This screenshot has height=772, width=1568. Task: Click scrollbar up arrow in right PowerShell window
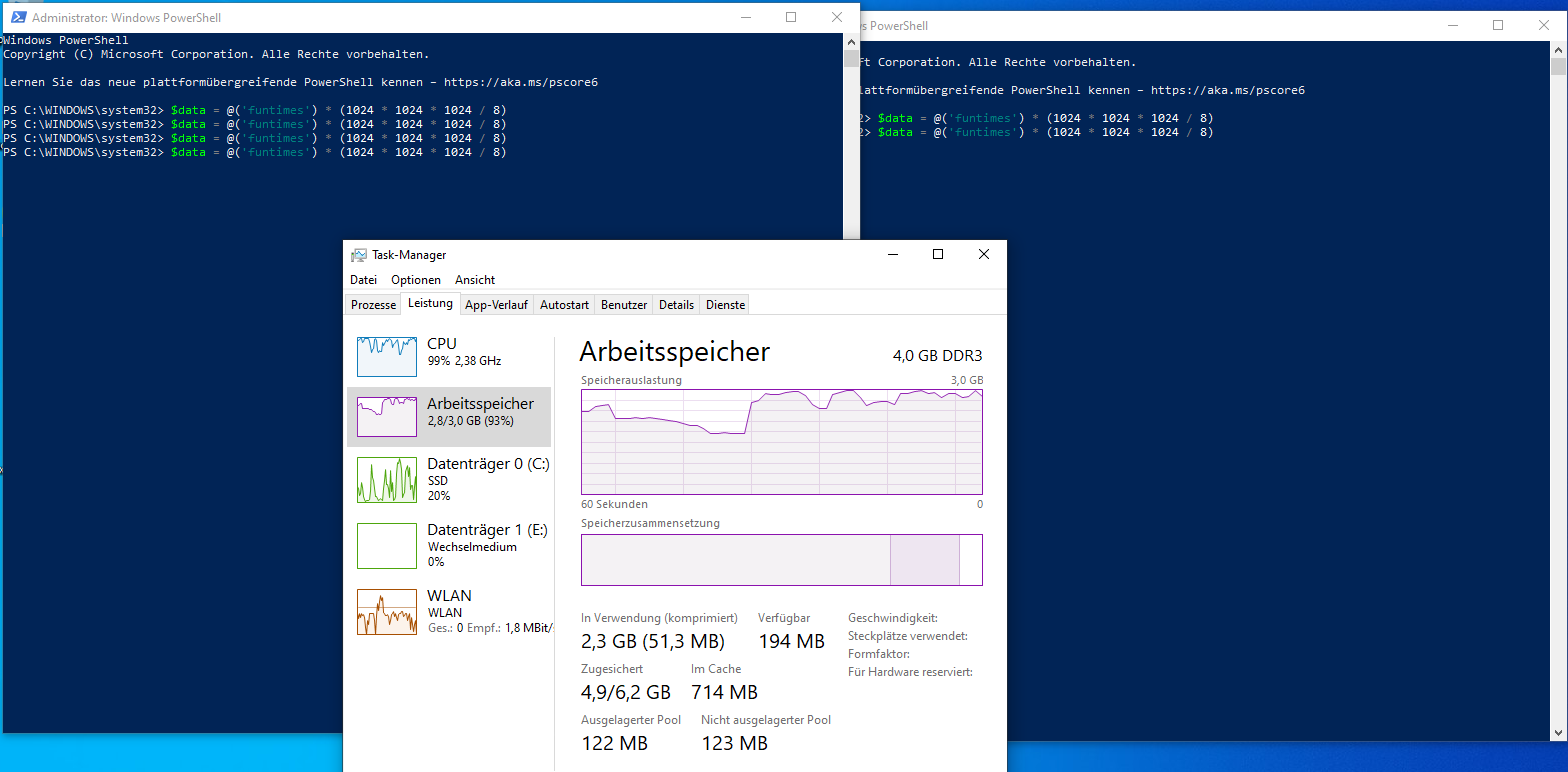[x=1558, y=50]
